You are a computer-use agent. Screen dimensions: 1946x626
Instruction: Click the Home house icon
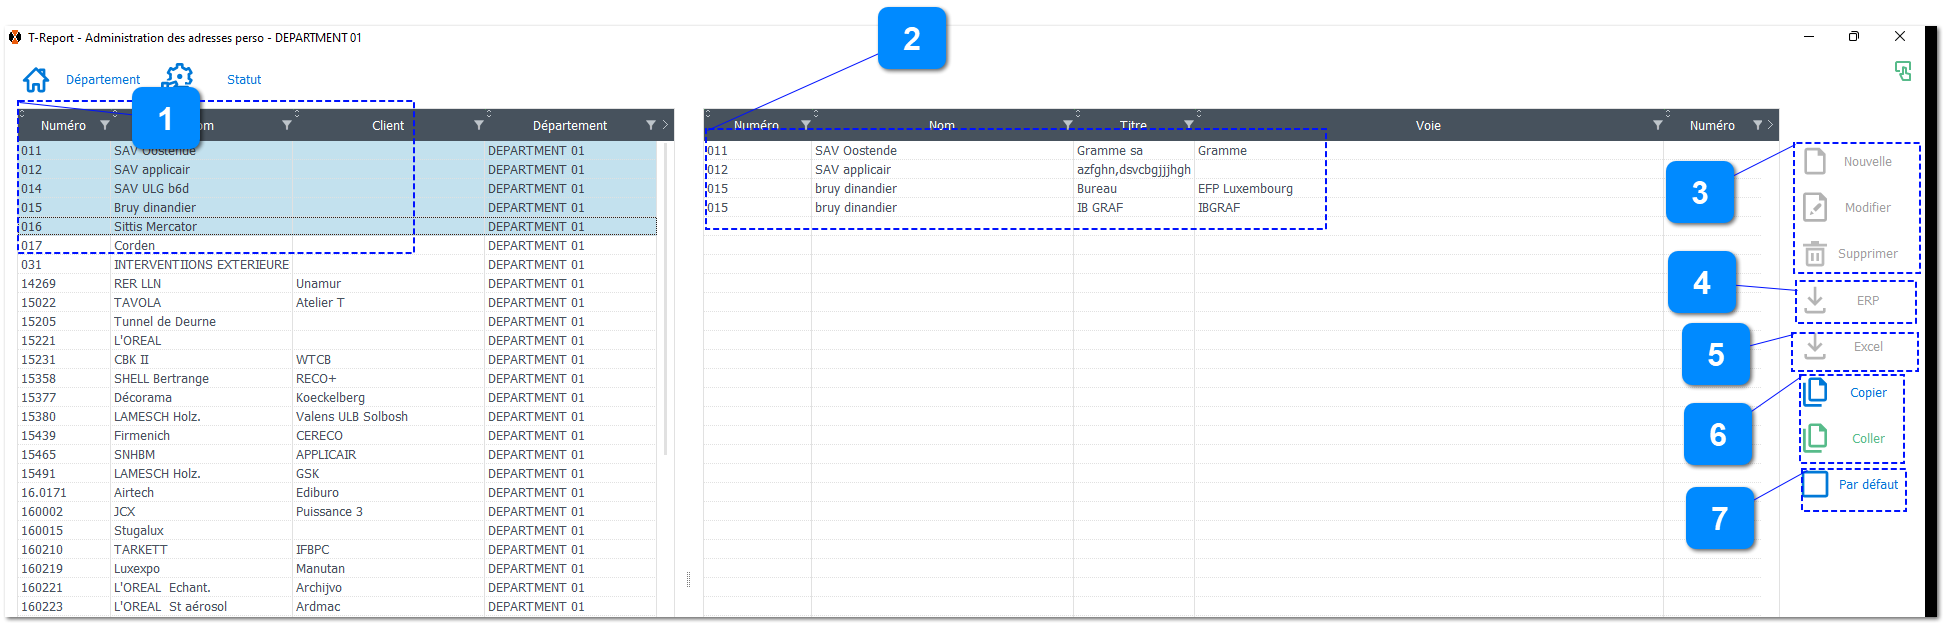pos(36,80)
